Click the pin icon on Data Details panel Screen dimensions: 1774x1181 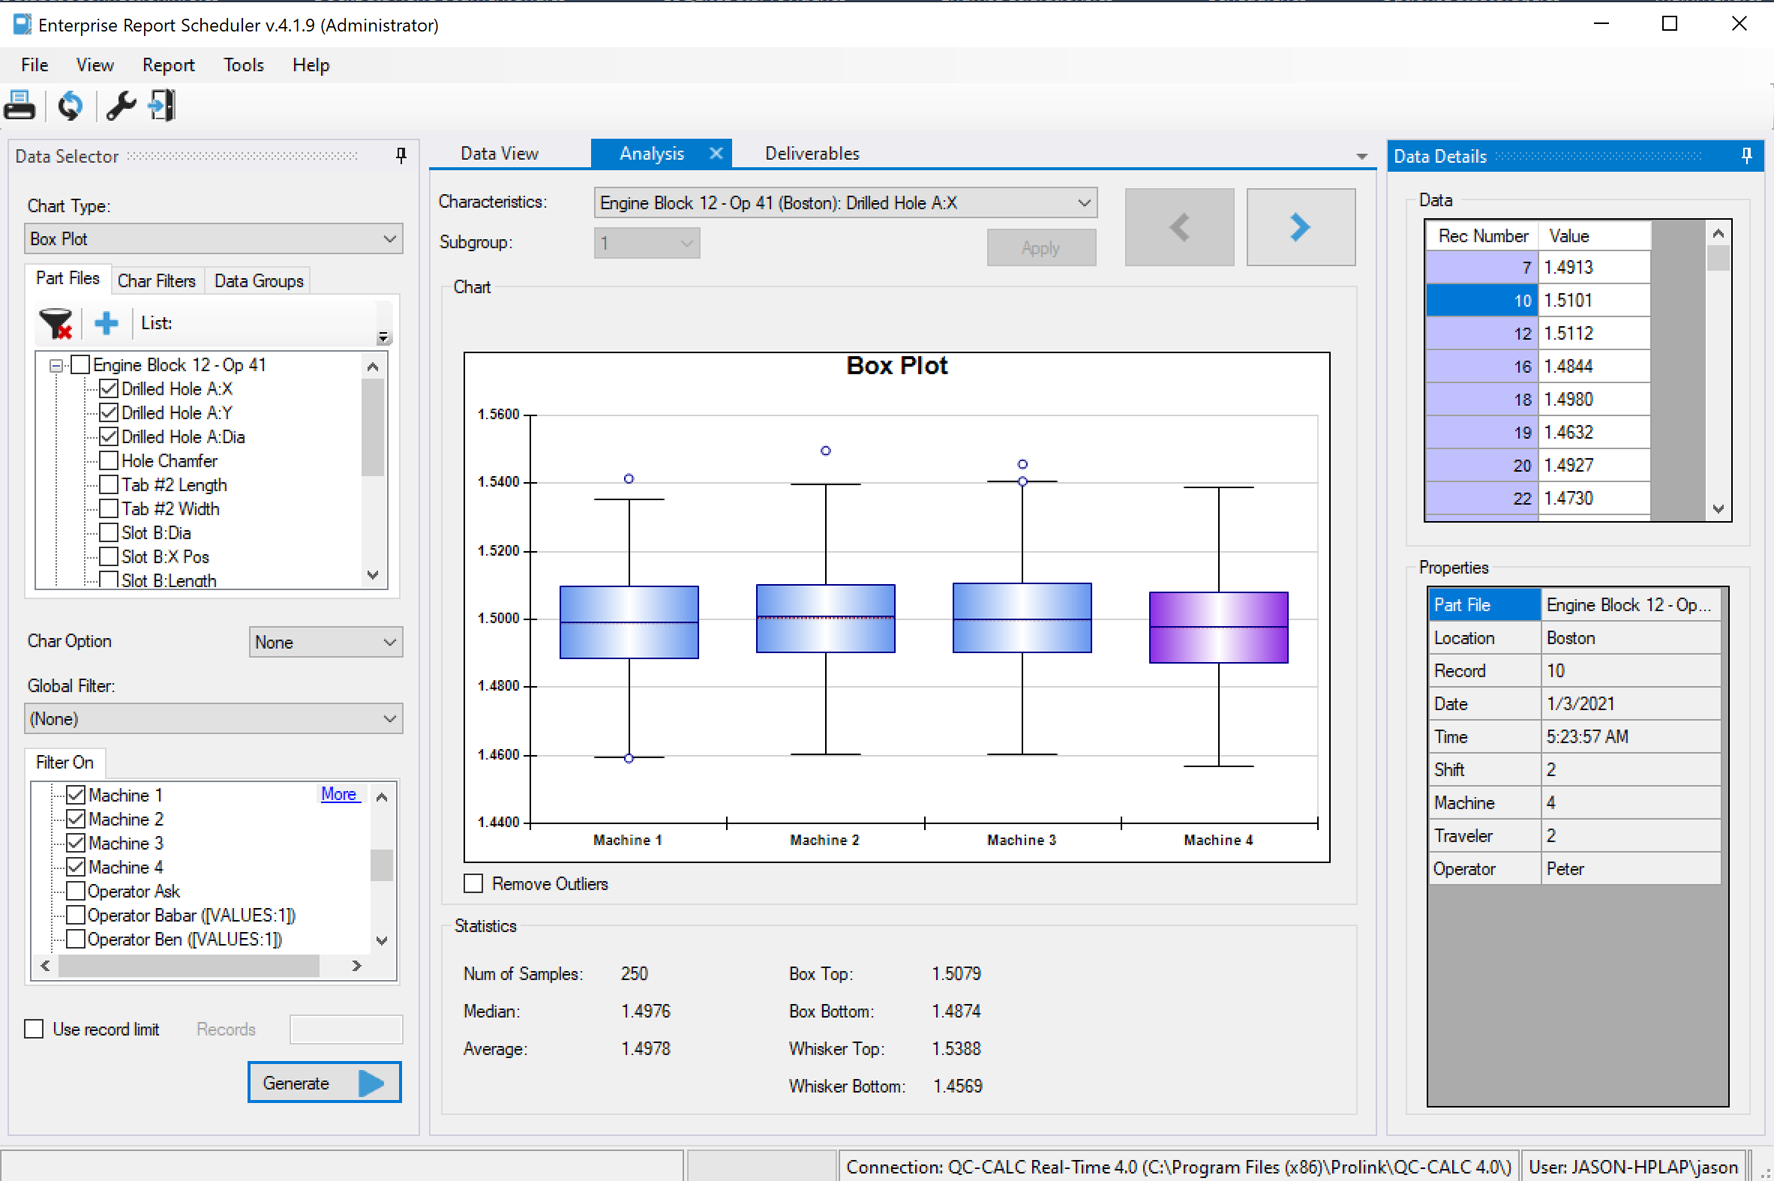click(x=1746, y=155)
